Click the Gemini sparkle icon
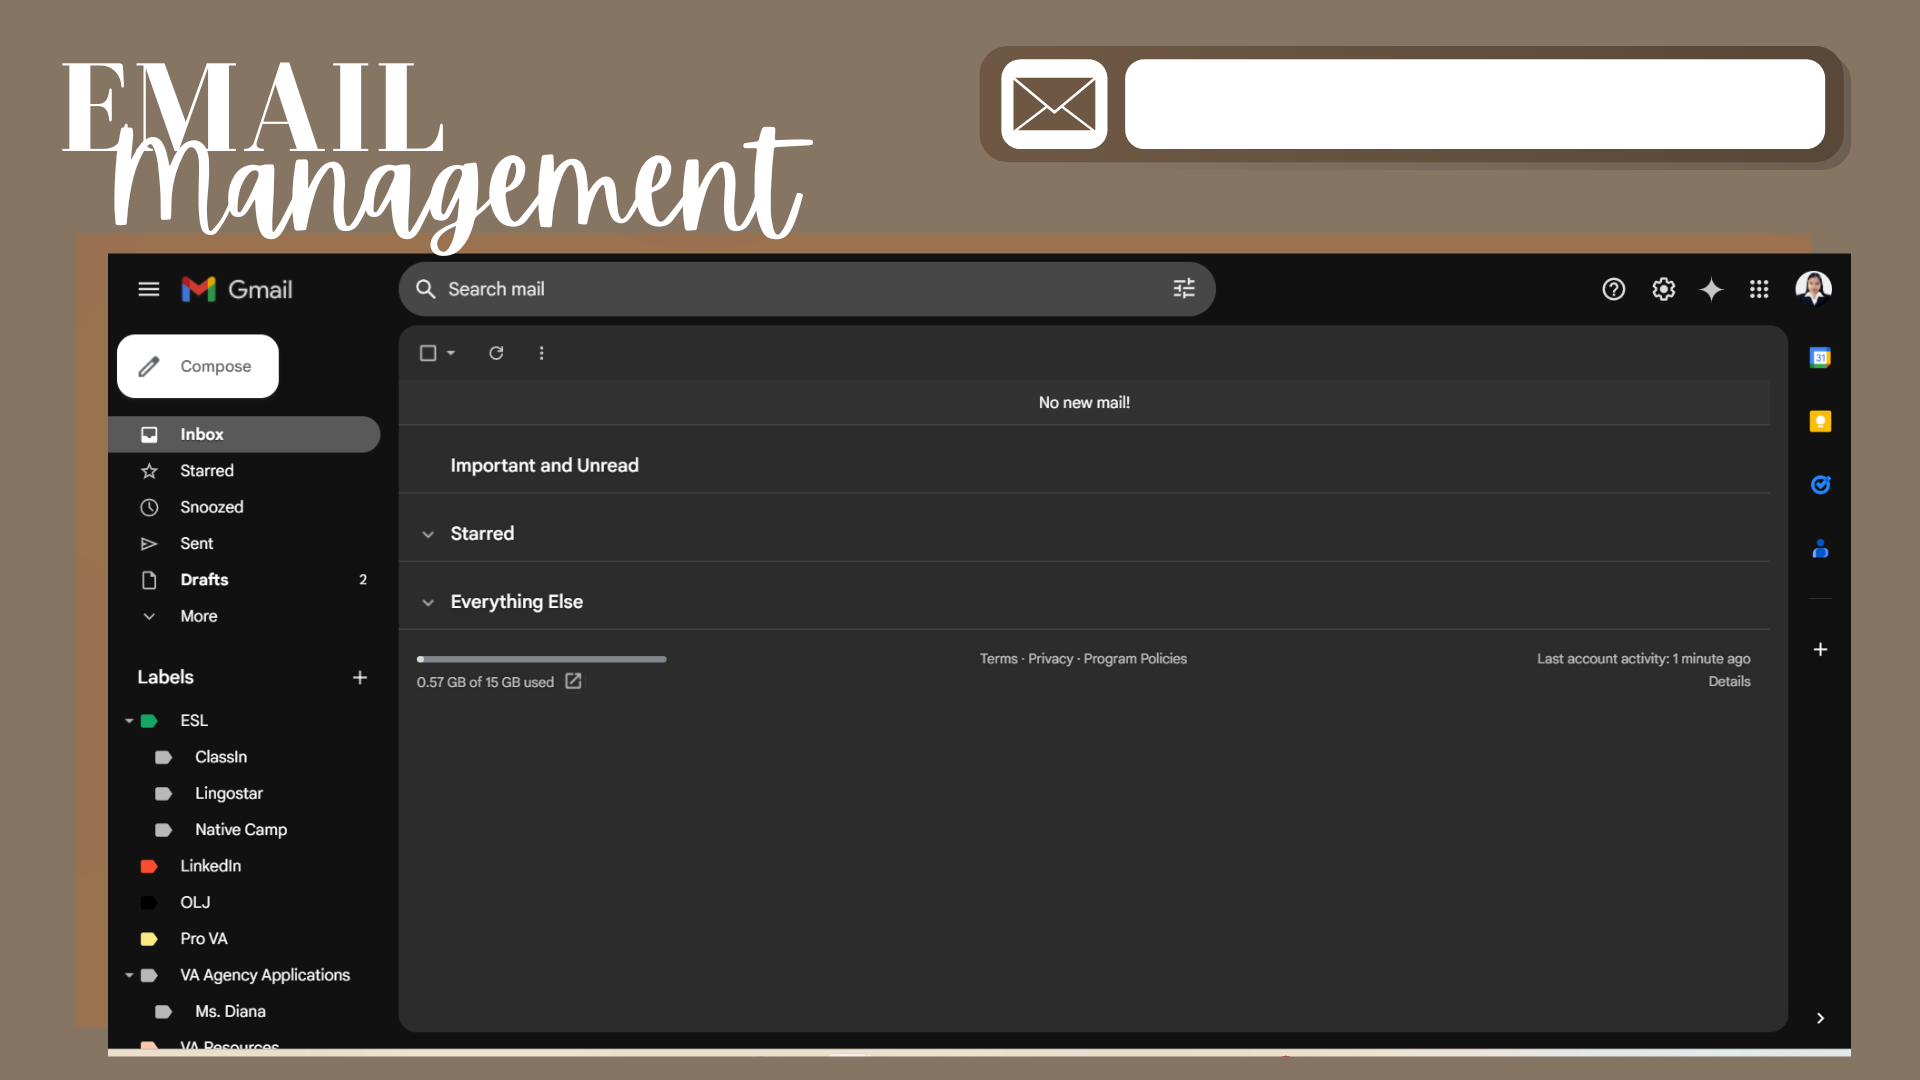The image size is (1920, 1080). [x=1711, y=289]
